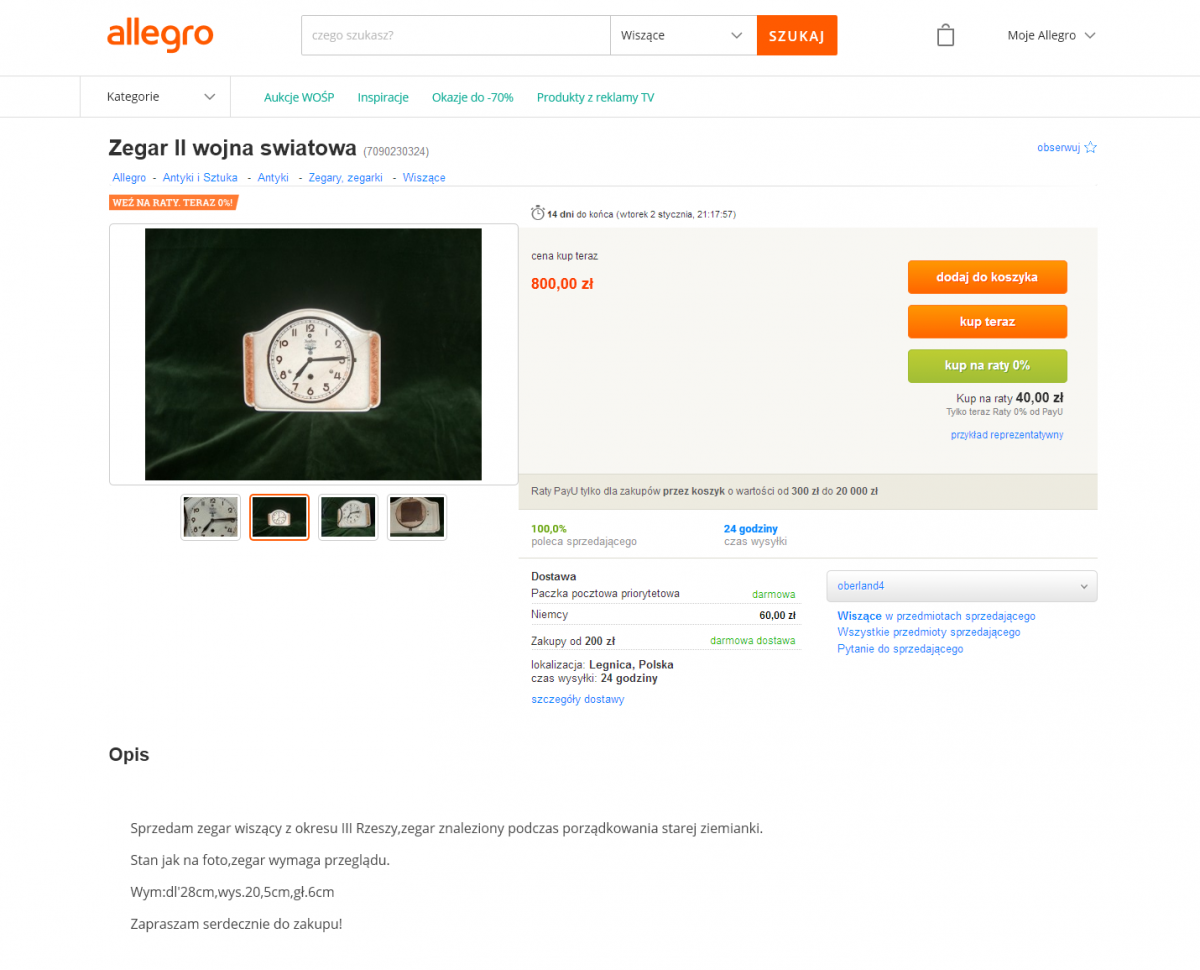Click the 'dodaj do koszyka' button
The width and height of the screenshot is (1200, 970).
click(x=987, y=277)
